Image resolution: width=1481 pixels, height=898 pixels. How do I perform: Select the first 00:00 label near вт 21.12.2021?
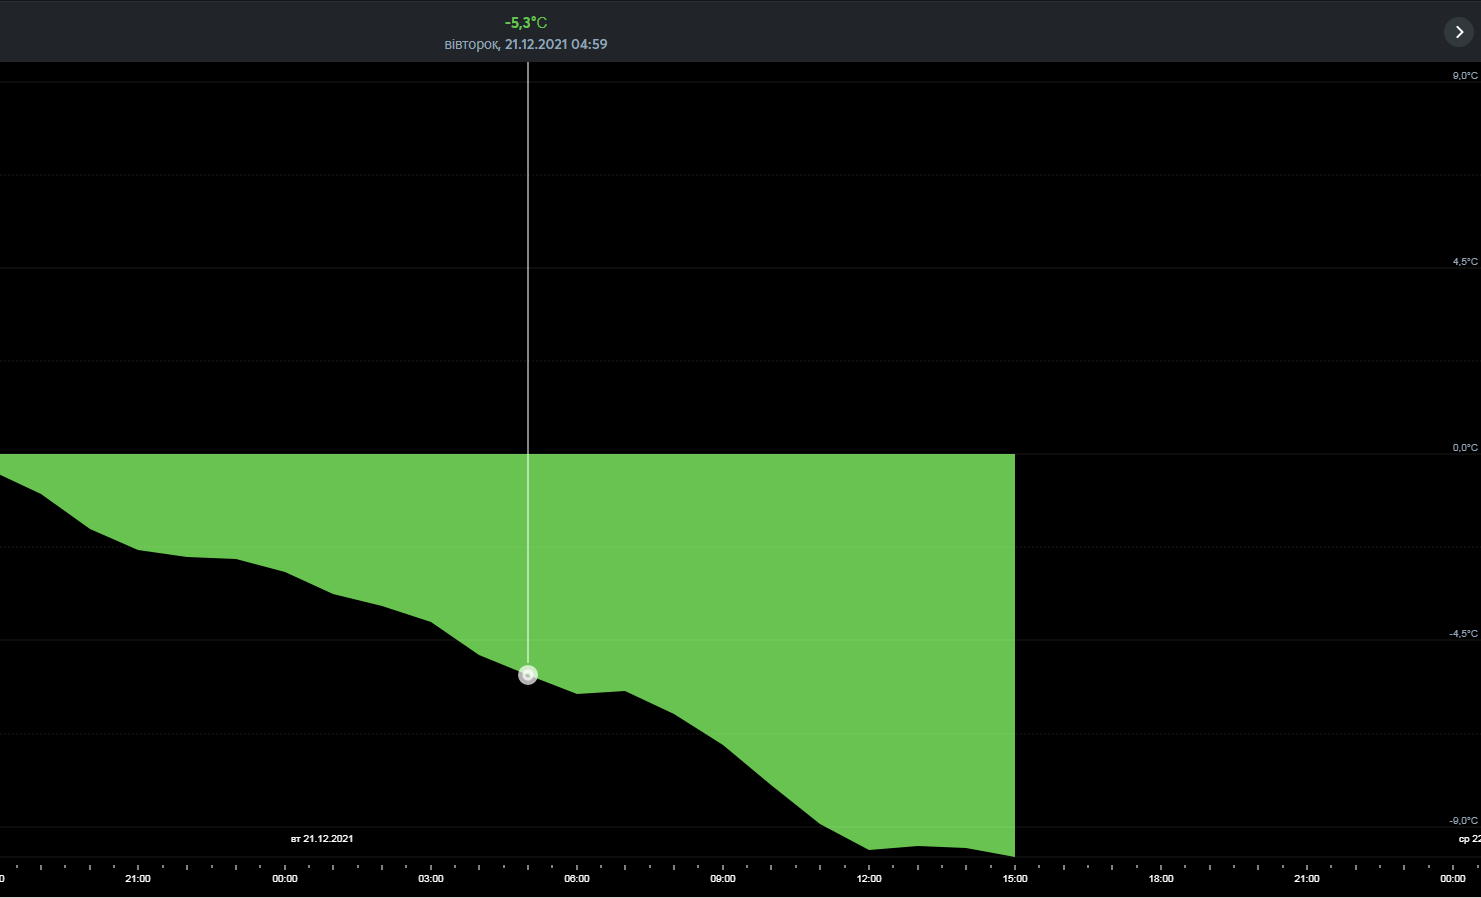coord(285,879)
